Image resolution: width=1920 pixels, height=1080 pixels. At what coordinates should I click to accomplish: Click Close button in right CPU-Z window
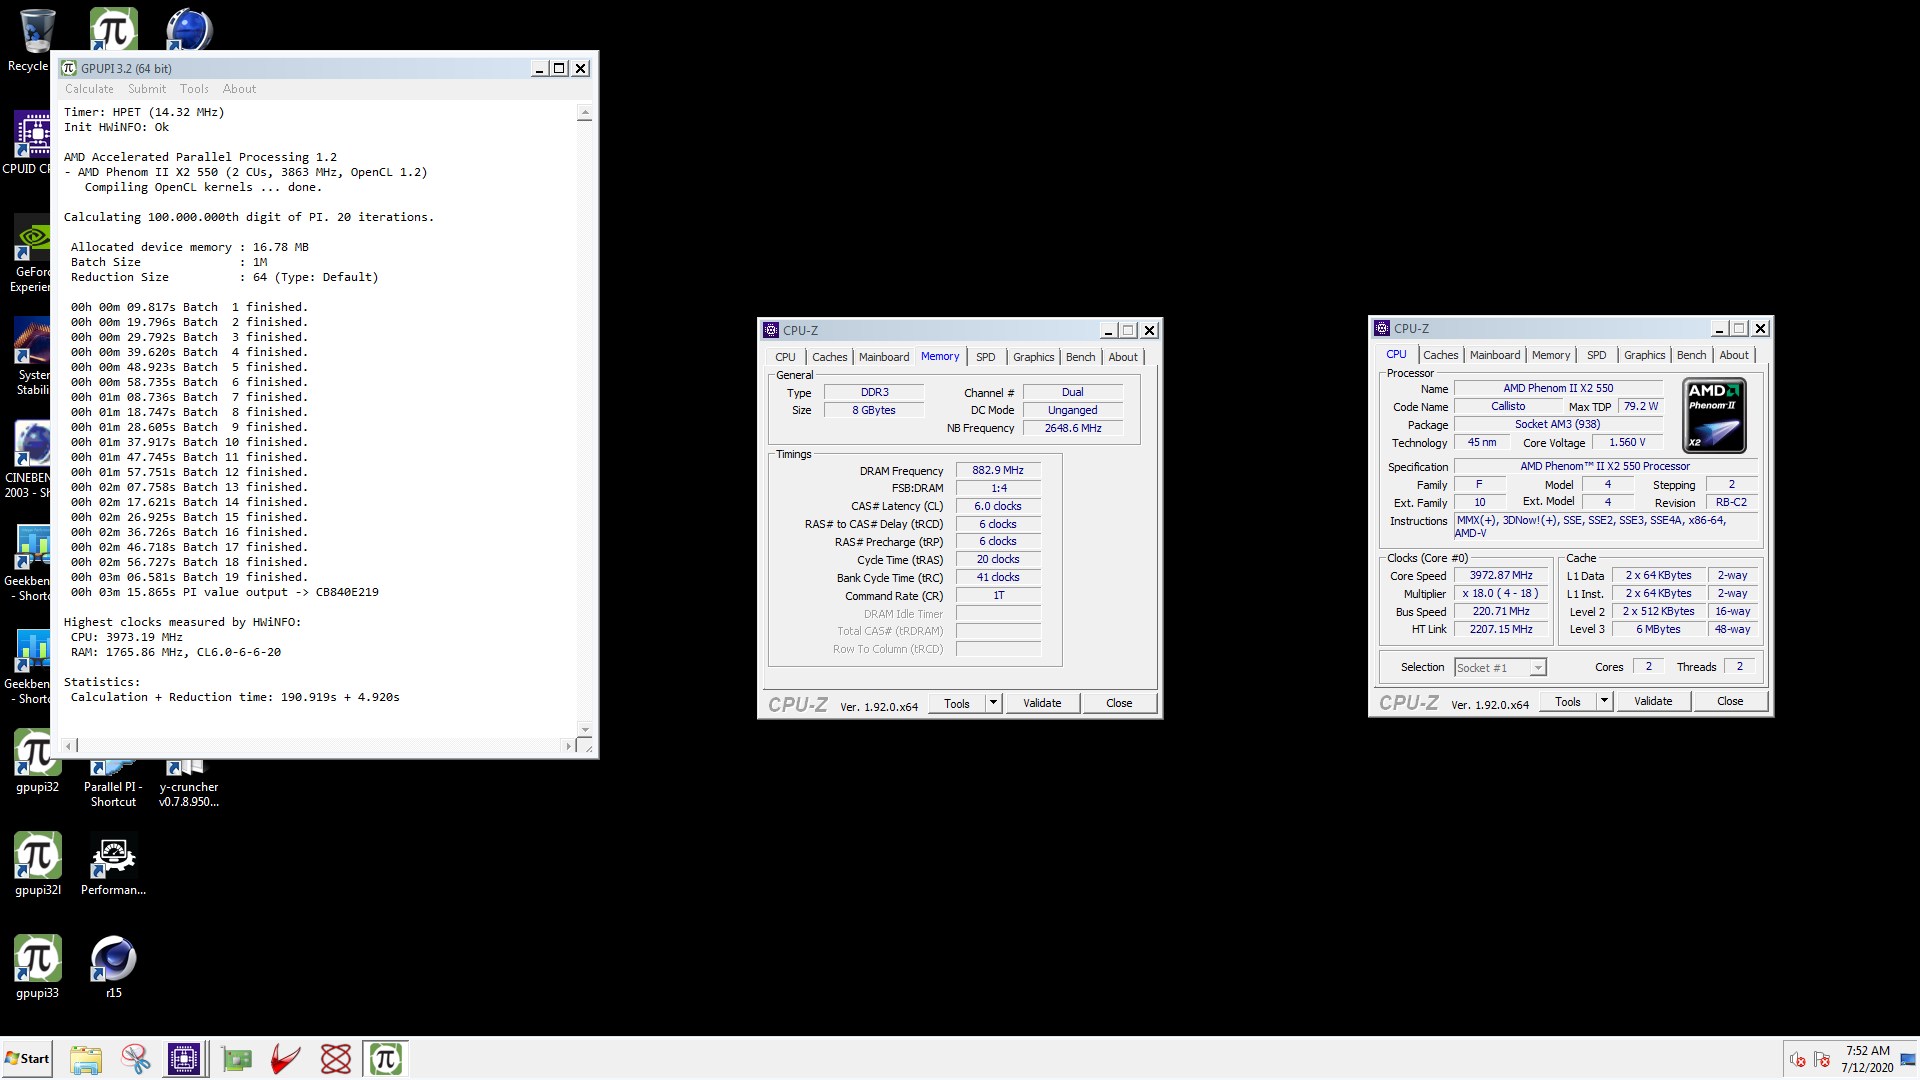click(1730, 701)
